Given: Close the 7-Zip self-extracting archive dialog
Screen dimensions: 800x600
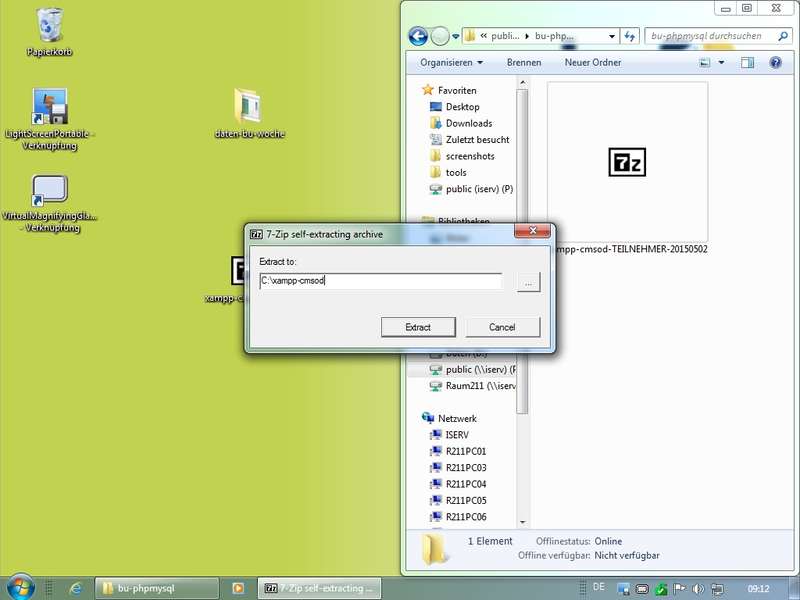Looking at the screenshot, I should (x=532, y=231).
